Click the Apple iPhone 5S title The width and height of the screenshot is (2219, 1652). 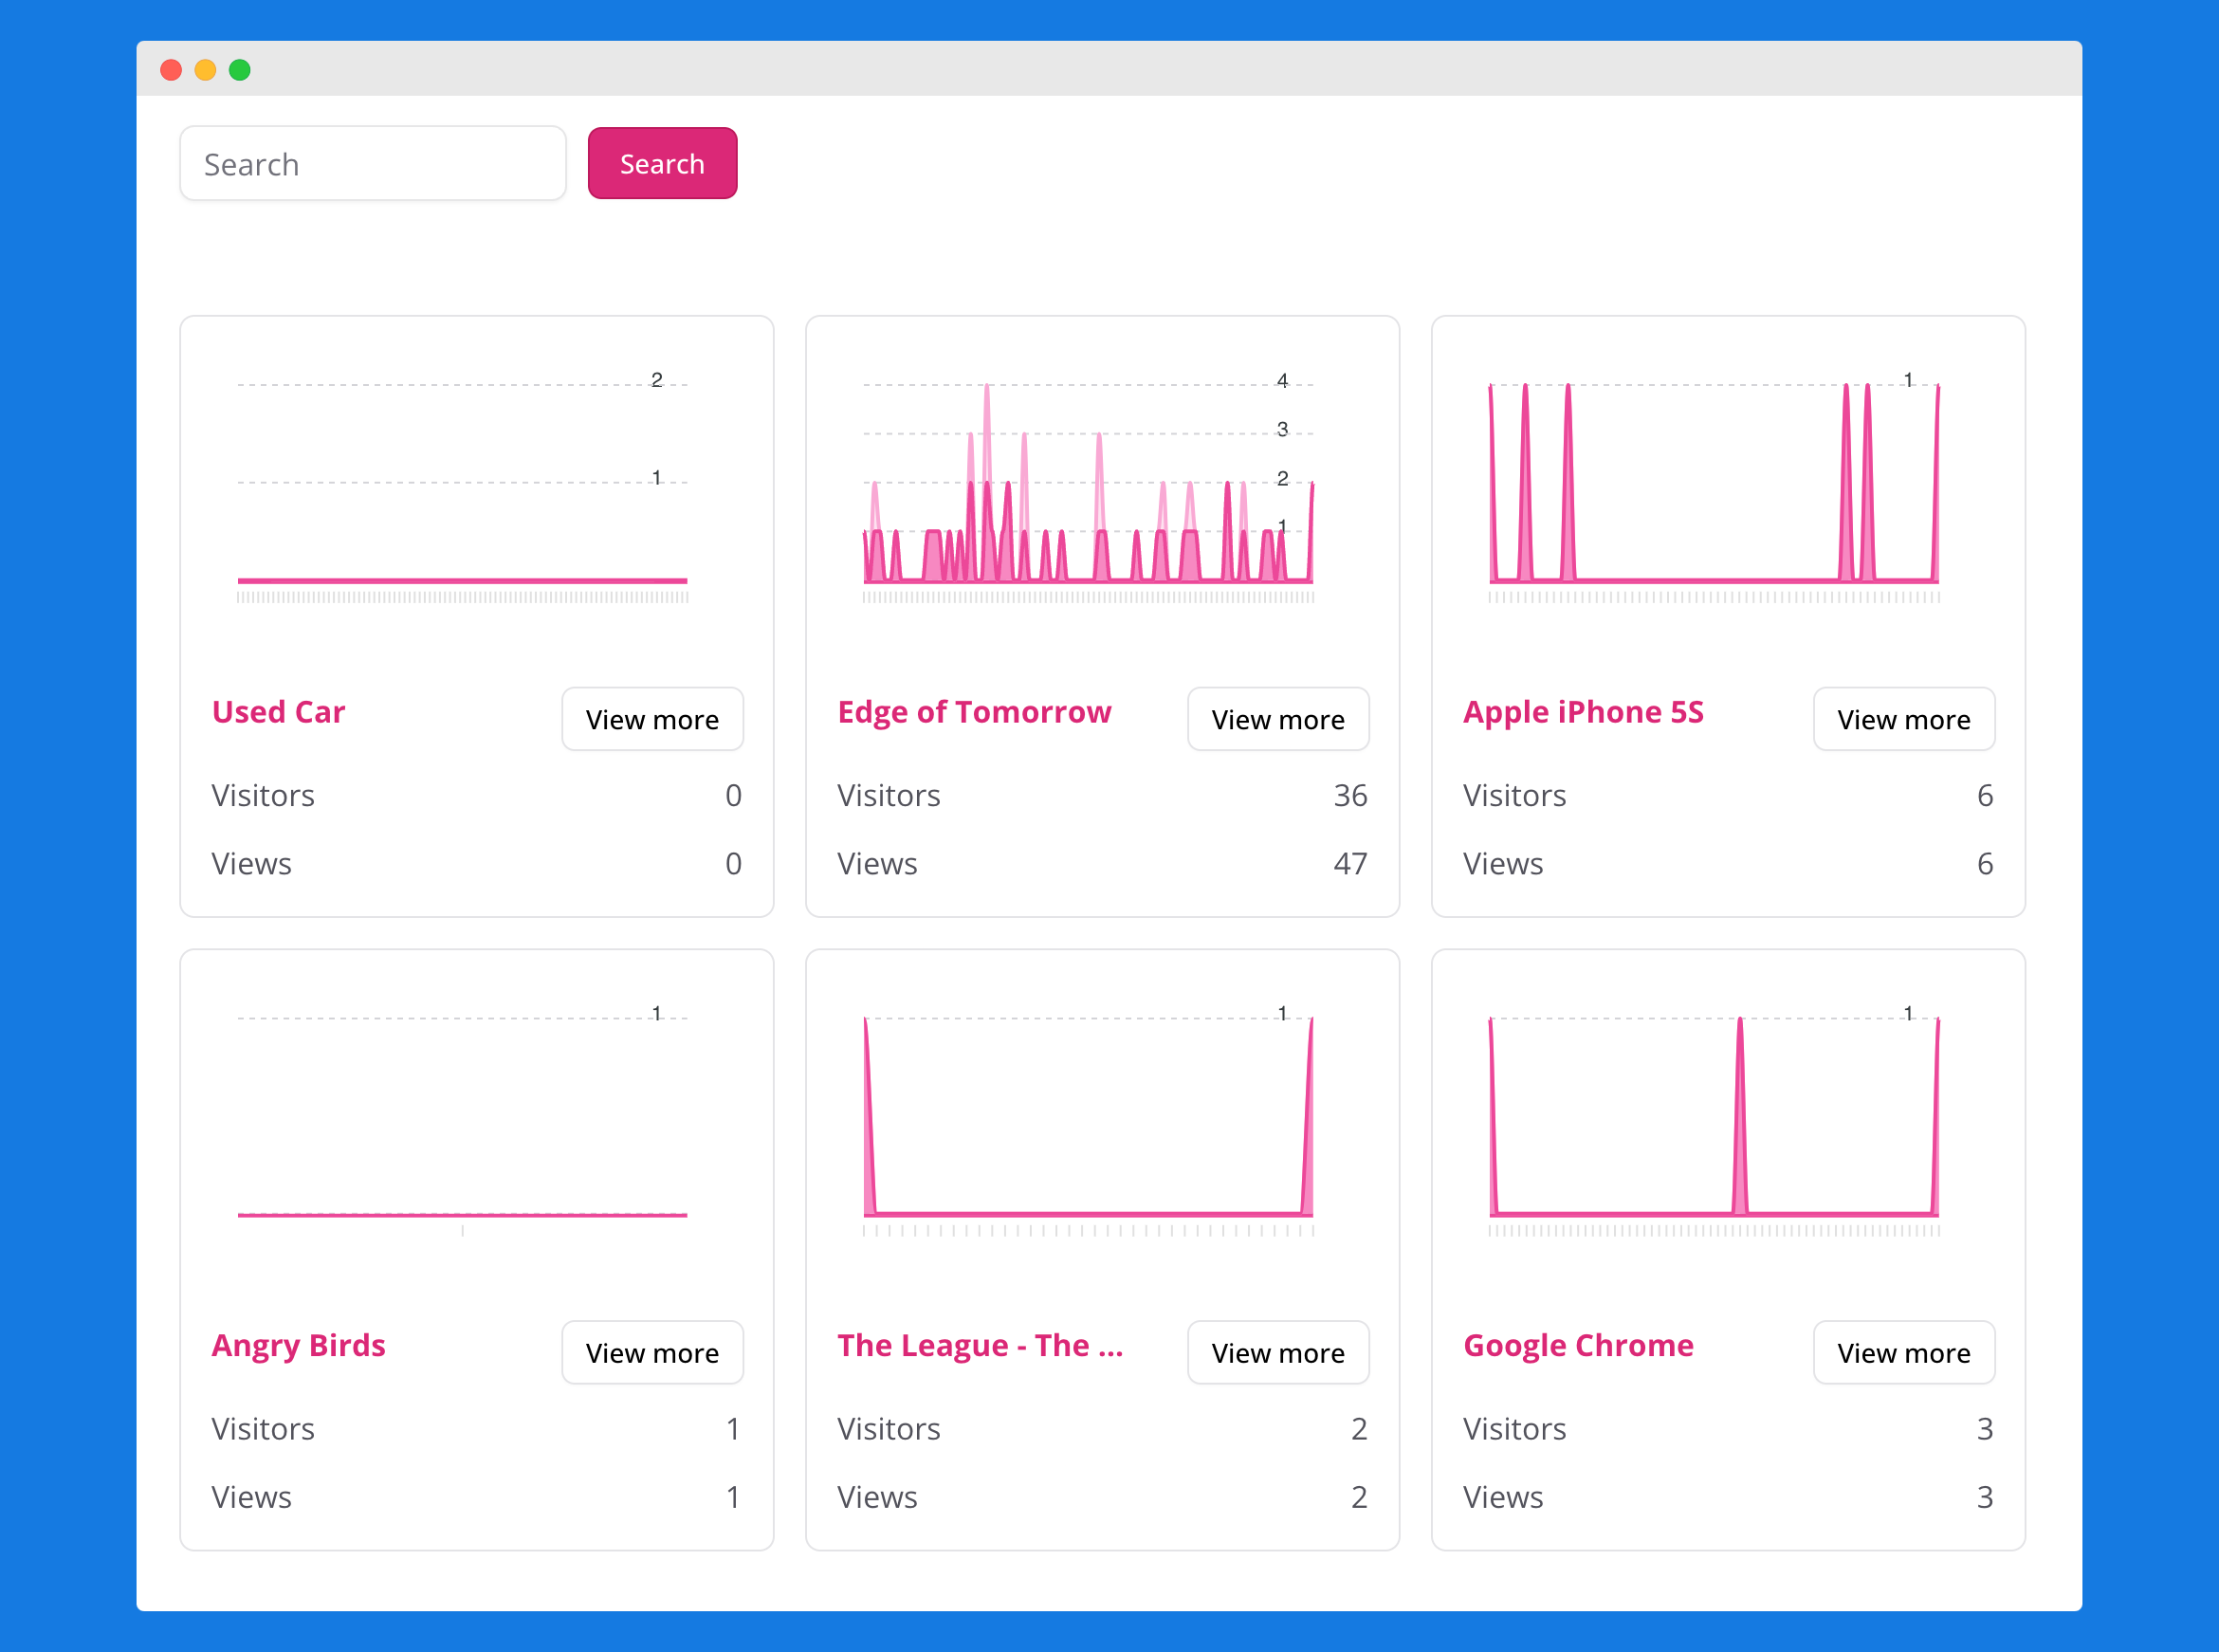(x=1583, y=712)
